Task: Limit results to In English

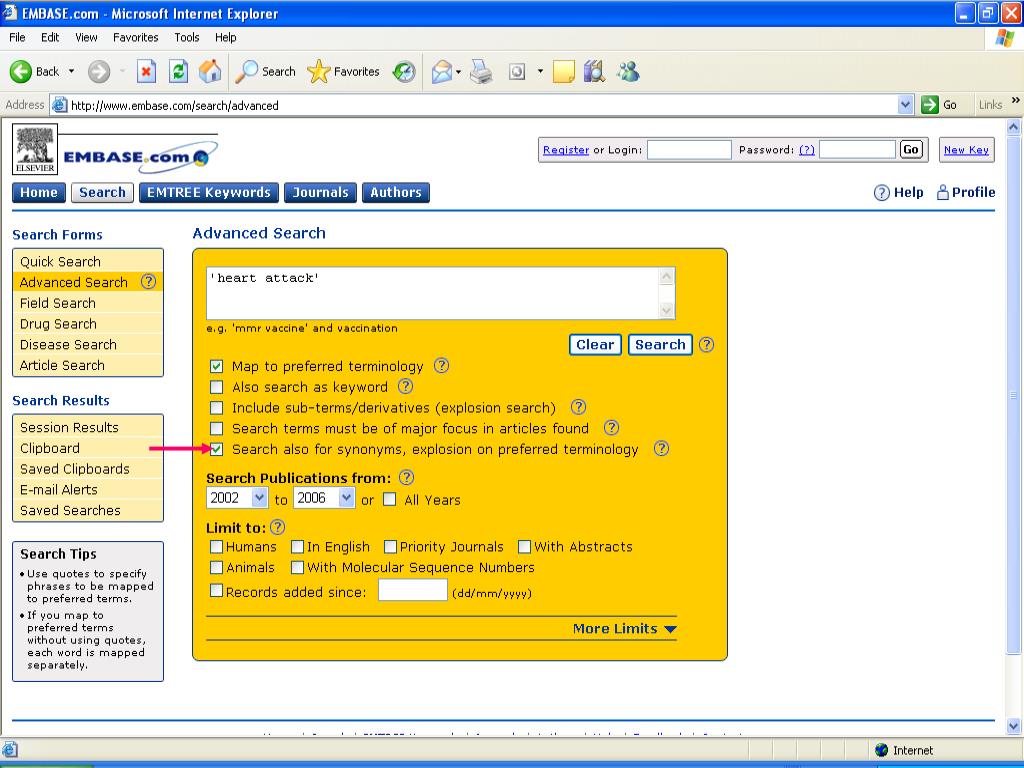Action: click(297, 547)
